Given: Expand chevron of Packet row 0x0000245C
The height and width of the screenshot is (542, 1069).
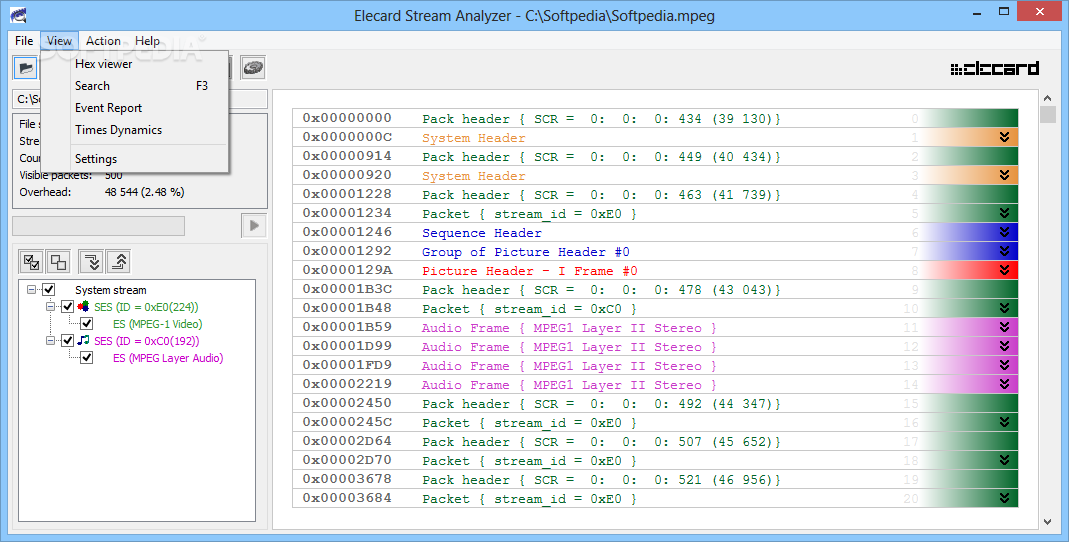Looking at the screenshot, I should [x=1004, y=423].
